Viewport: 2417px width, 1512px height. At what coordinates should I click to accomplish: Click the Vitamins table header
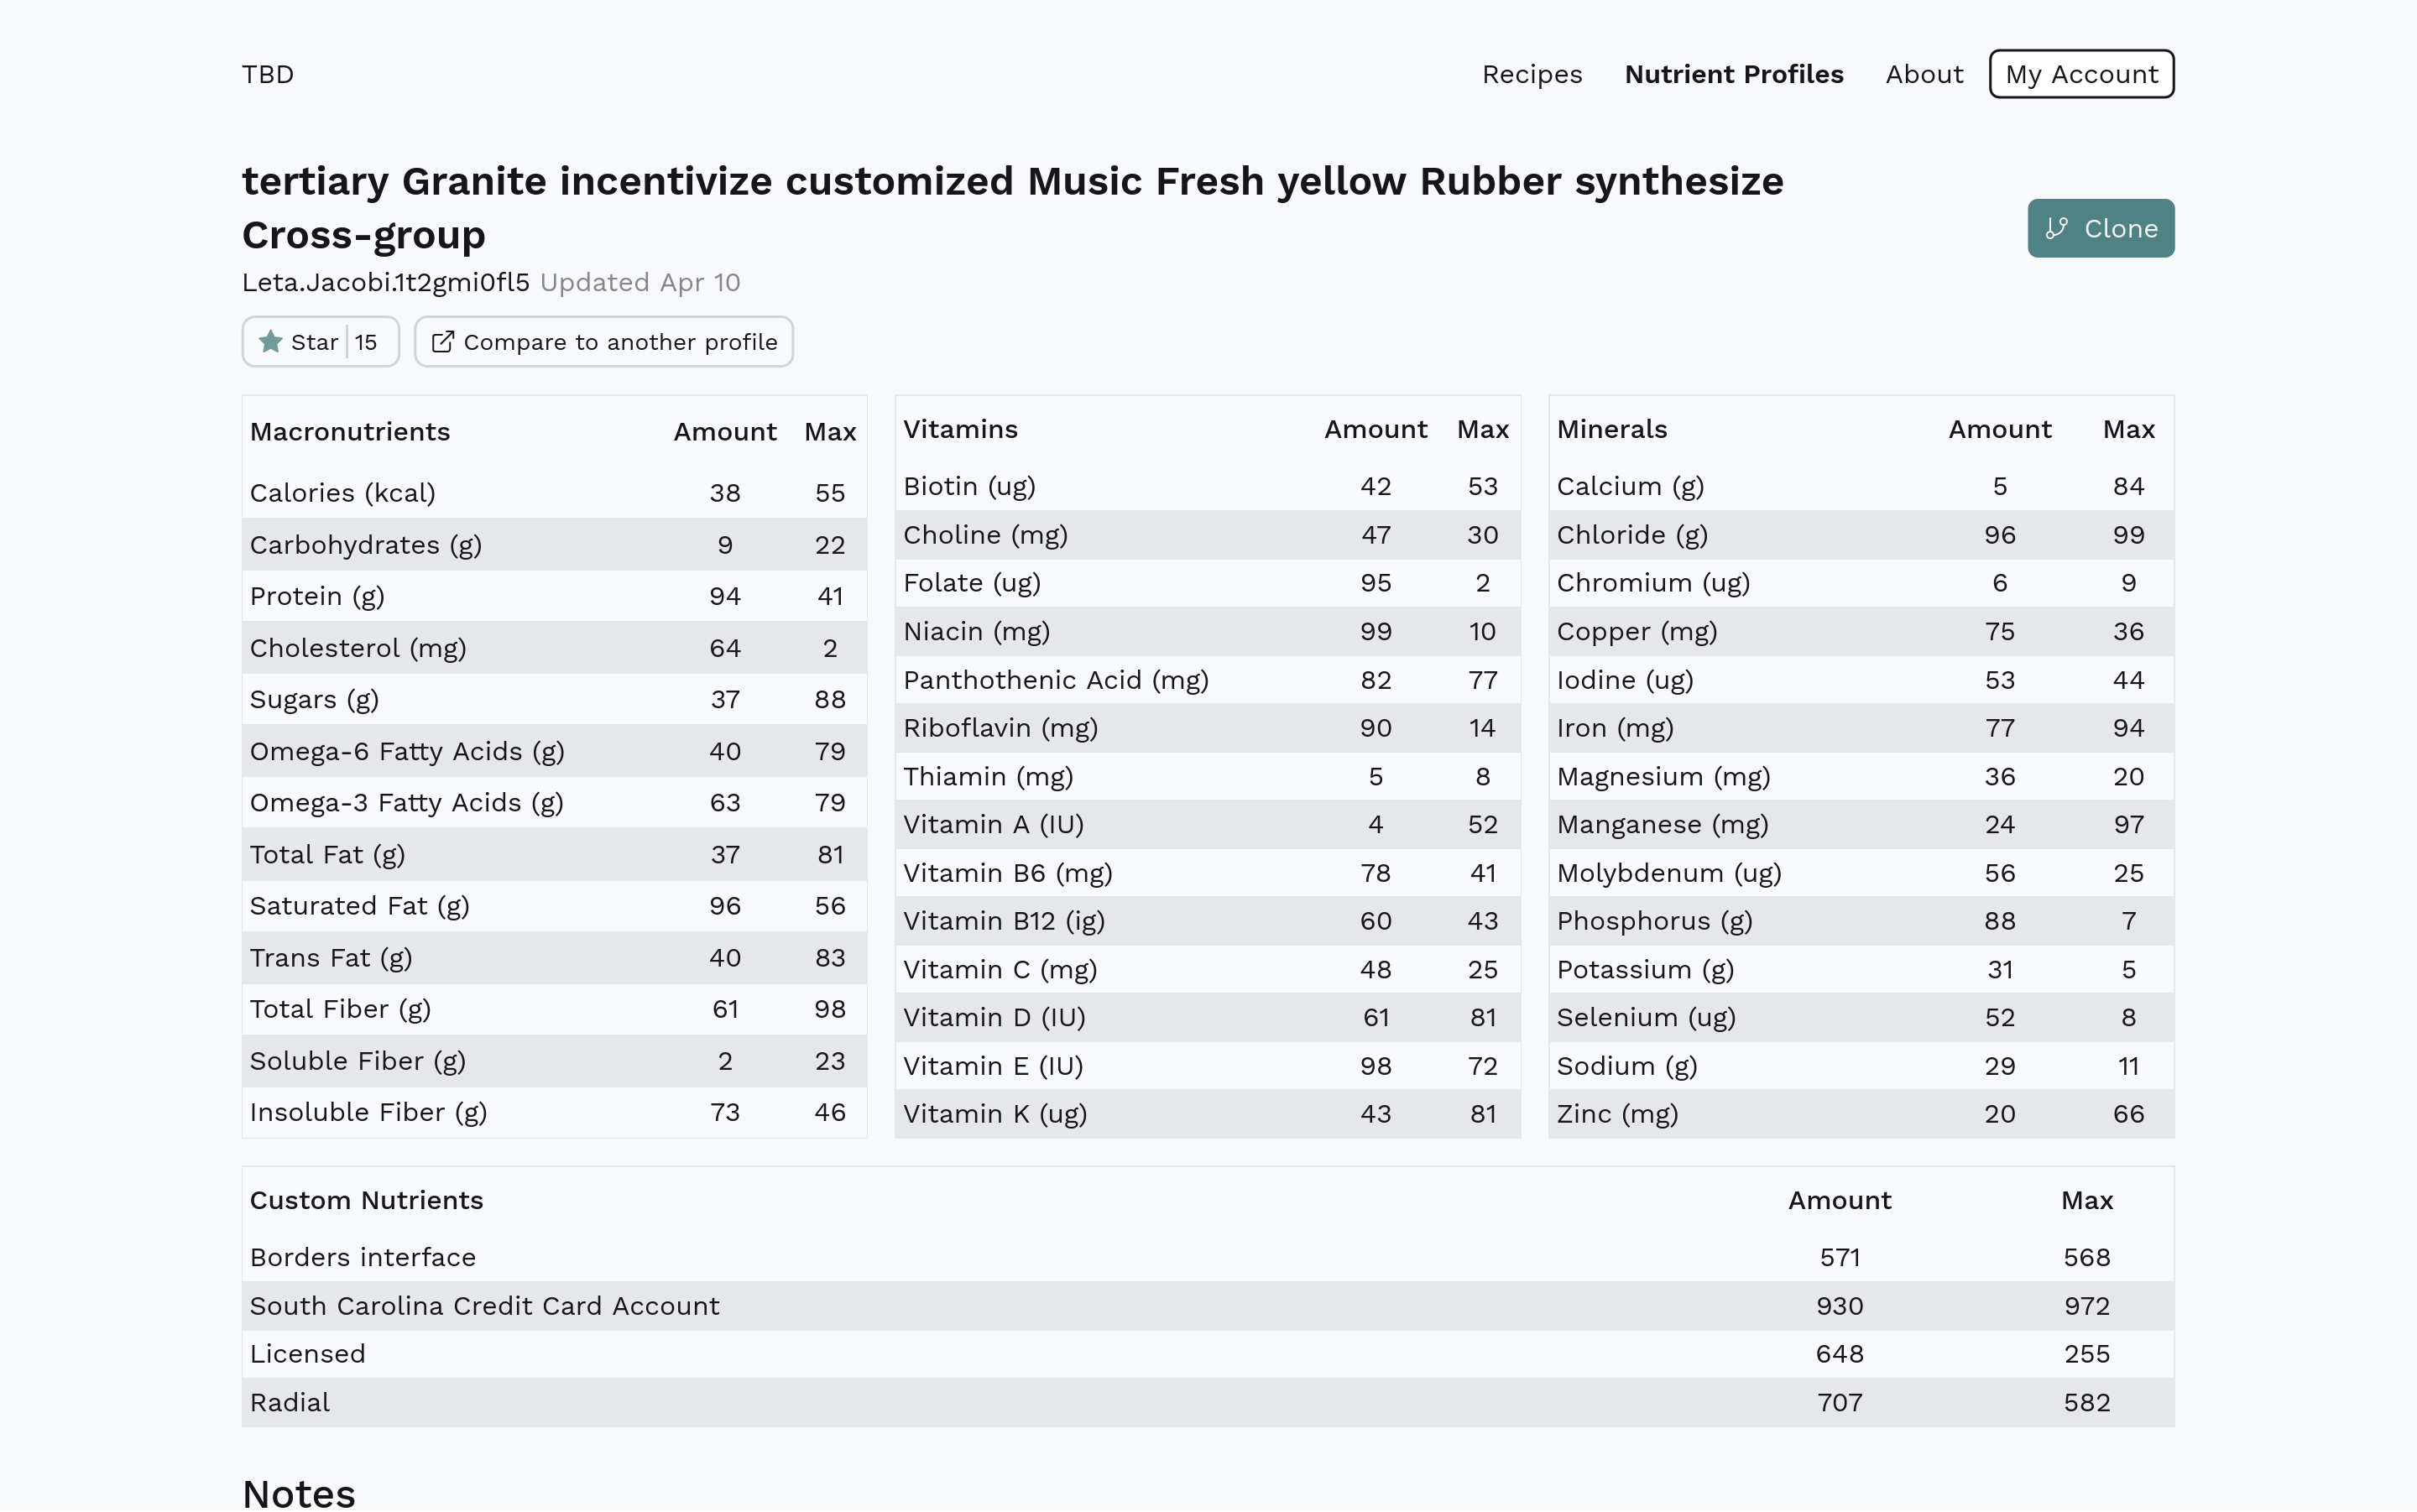tap(960, 430)
